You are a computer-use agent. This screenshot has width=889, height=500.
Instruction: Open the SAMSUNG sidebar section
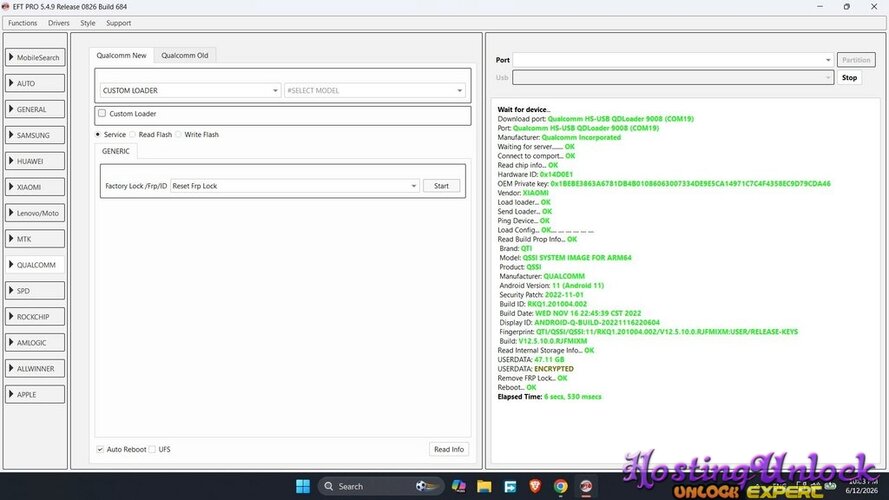point(35,135)
